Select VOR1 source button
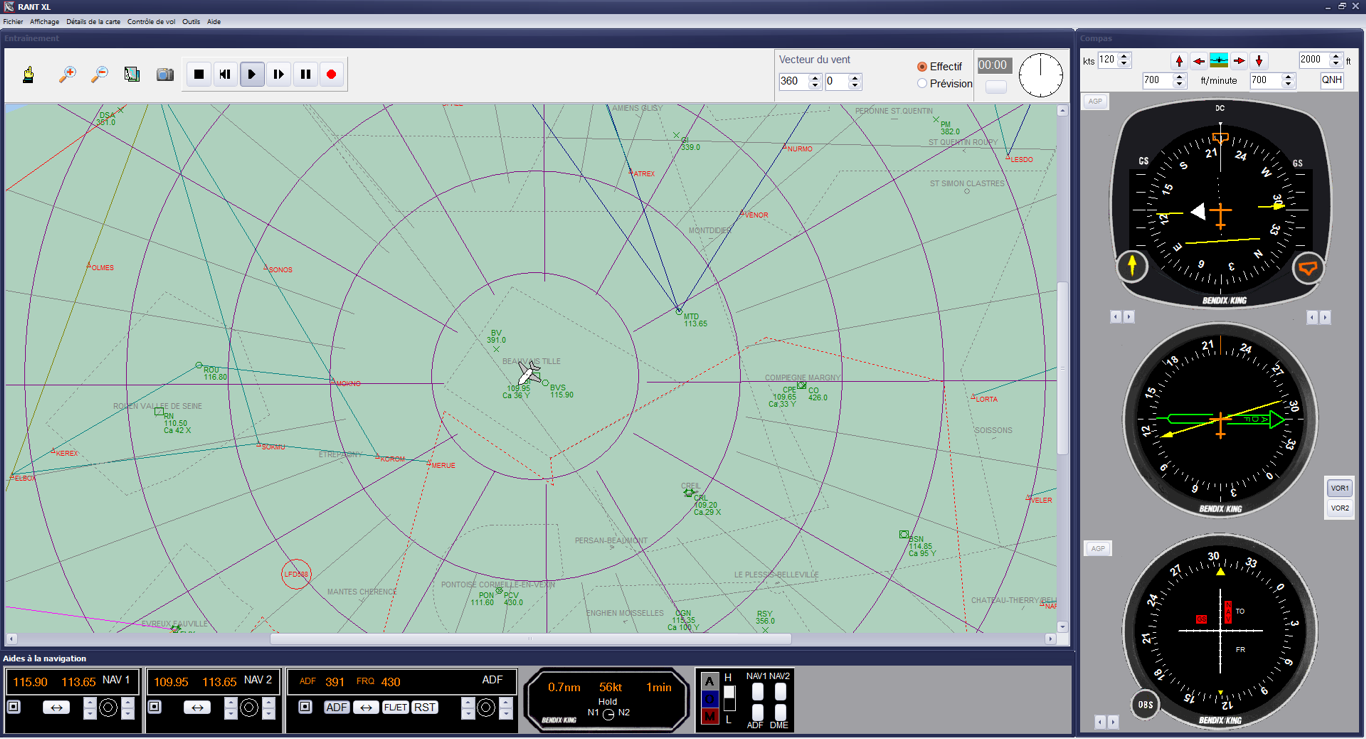The image size is (1366, 739). point(1339,488)
